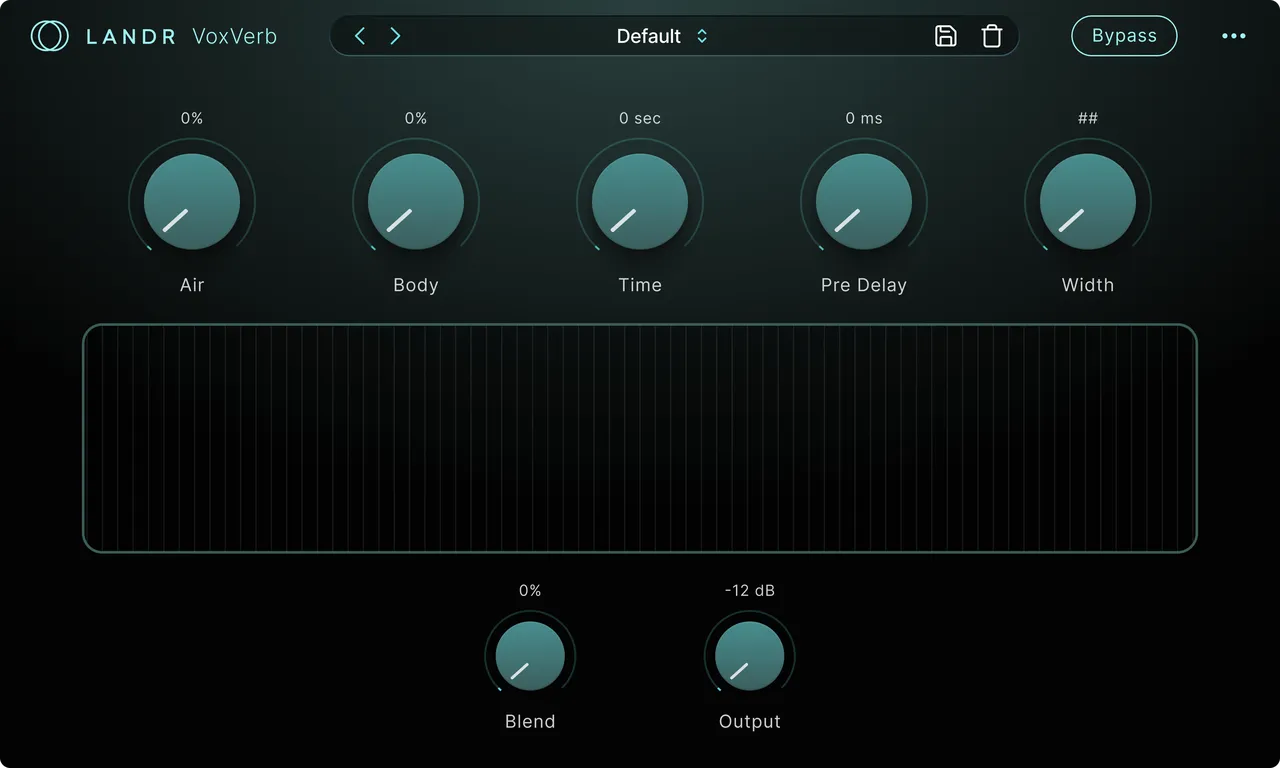The height and width of the screenshot is (768, 1280).
Task: Click the Air knob
Action: (192, 201)
